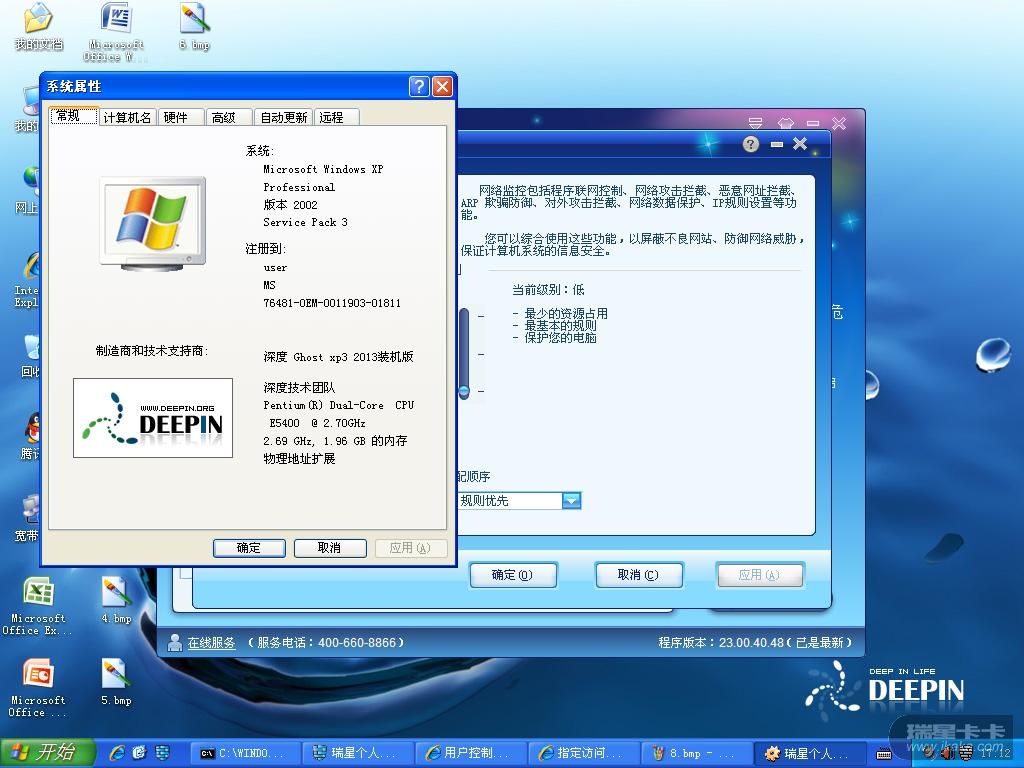Click the 最少的资源占用 description line
This screenshot has height=768, width=1024.
pos(560,313)
